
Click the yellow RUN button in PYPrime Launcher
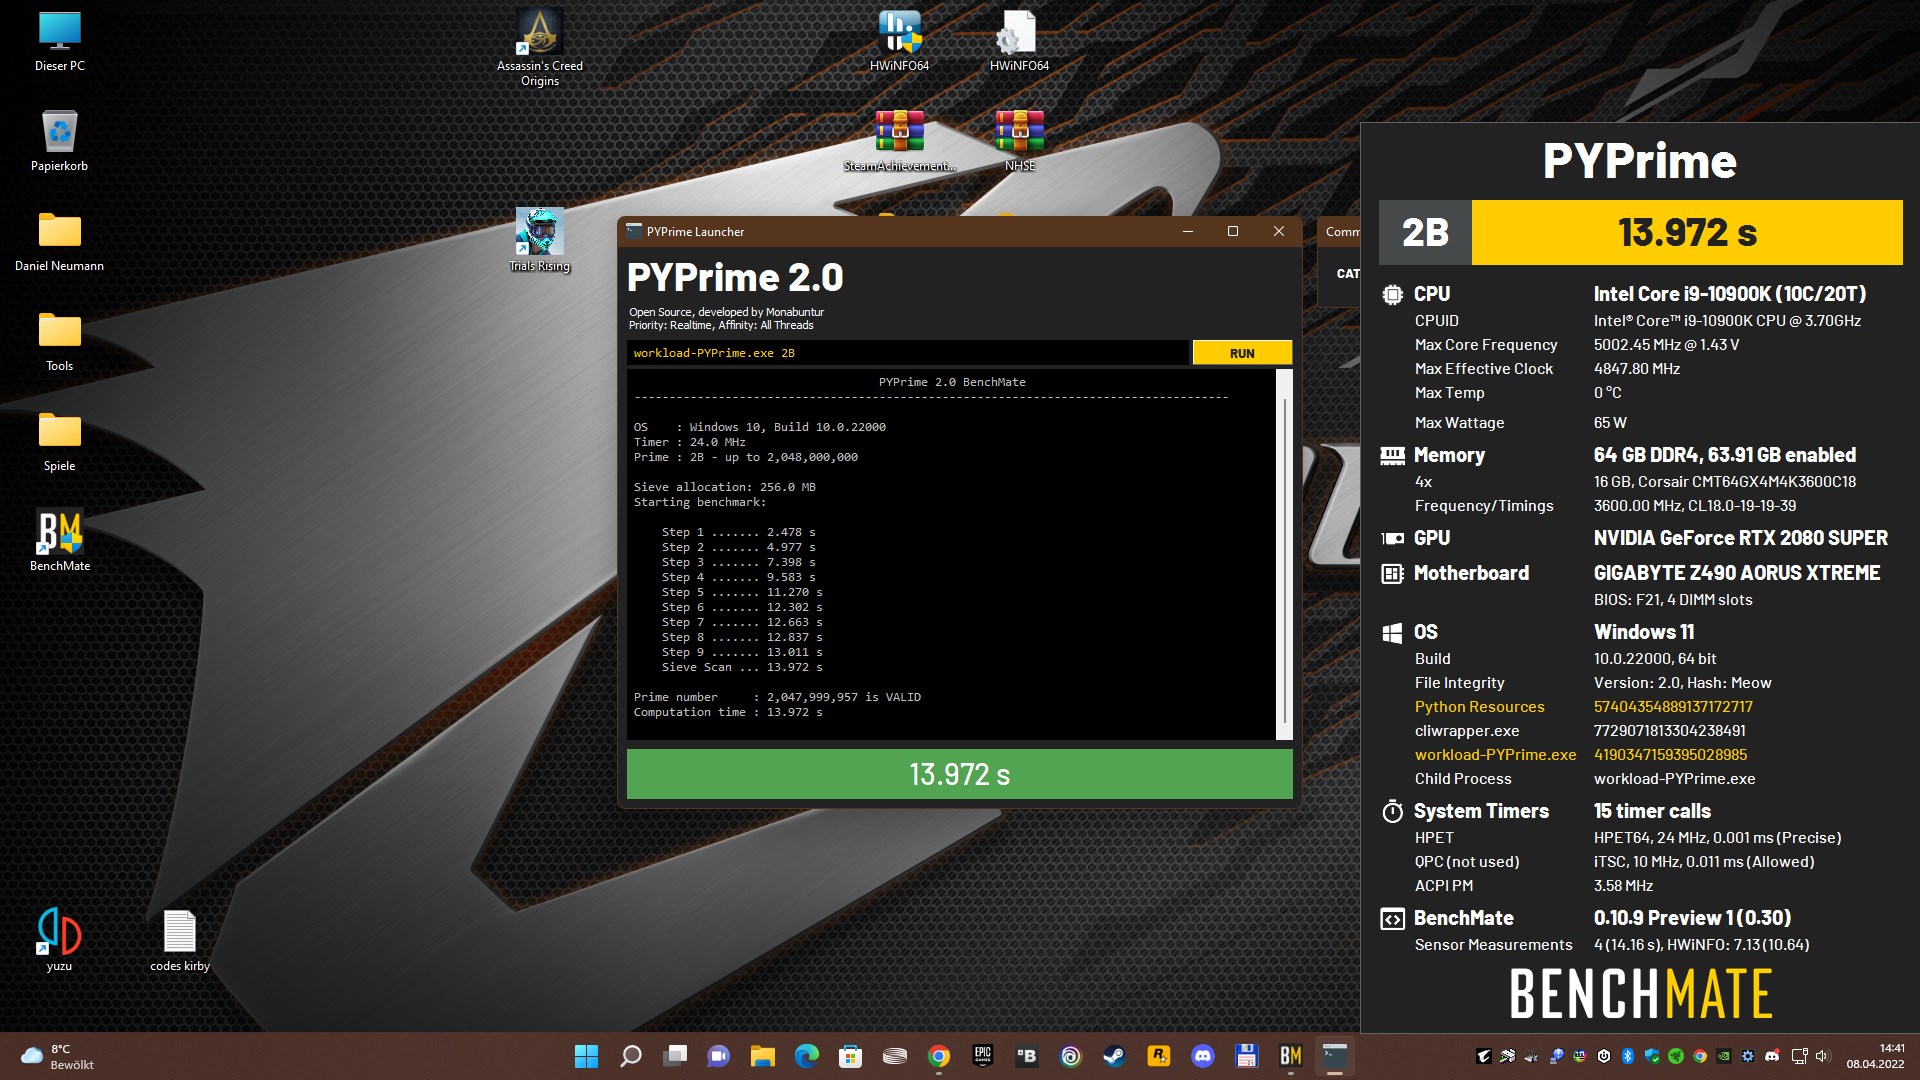point(1241,353)
